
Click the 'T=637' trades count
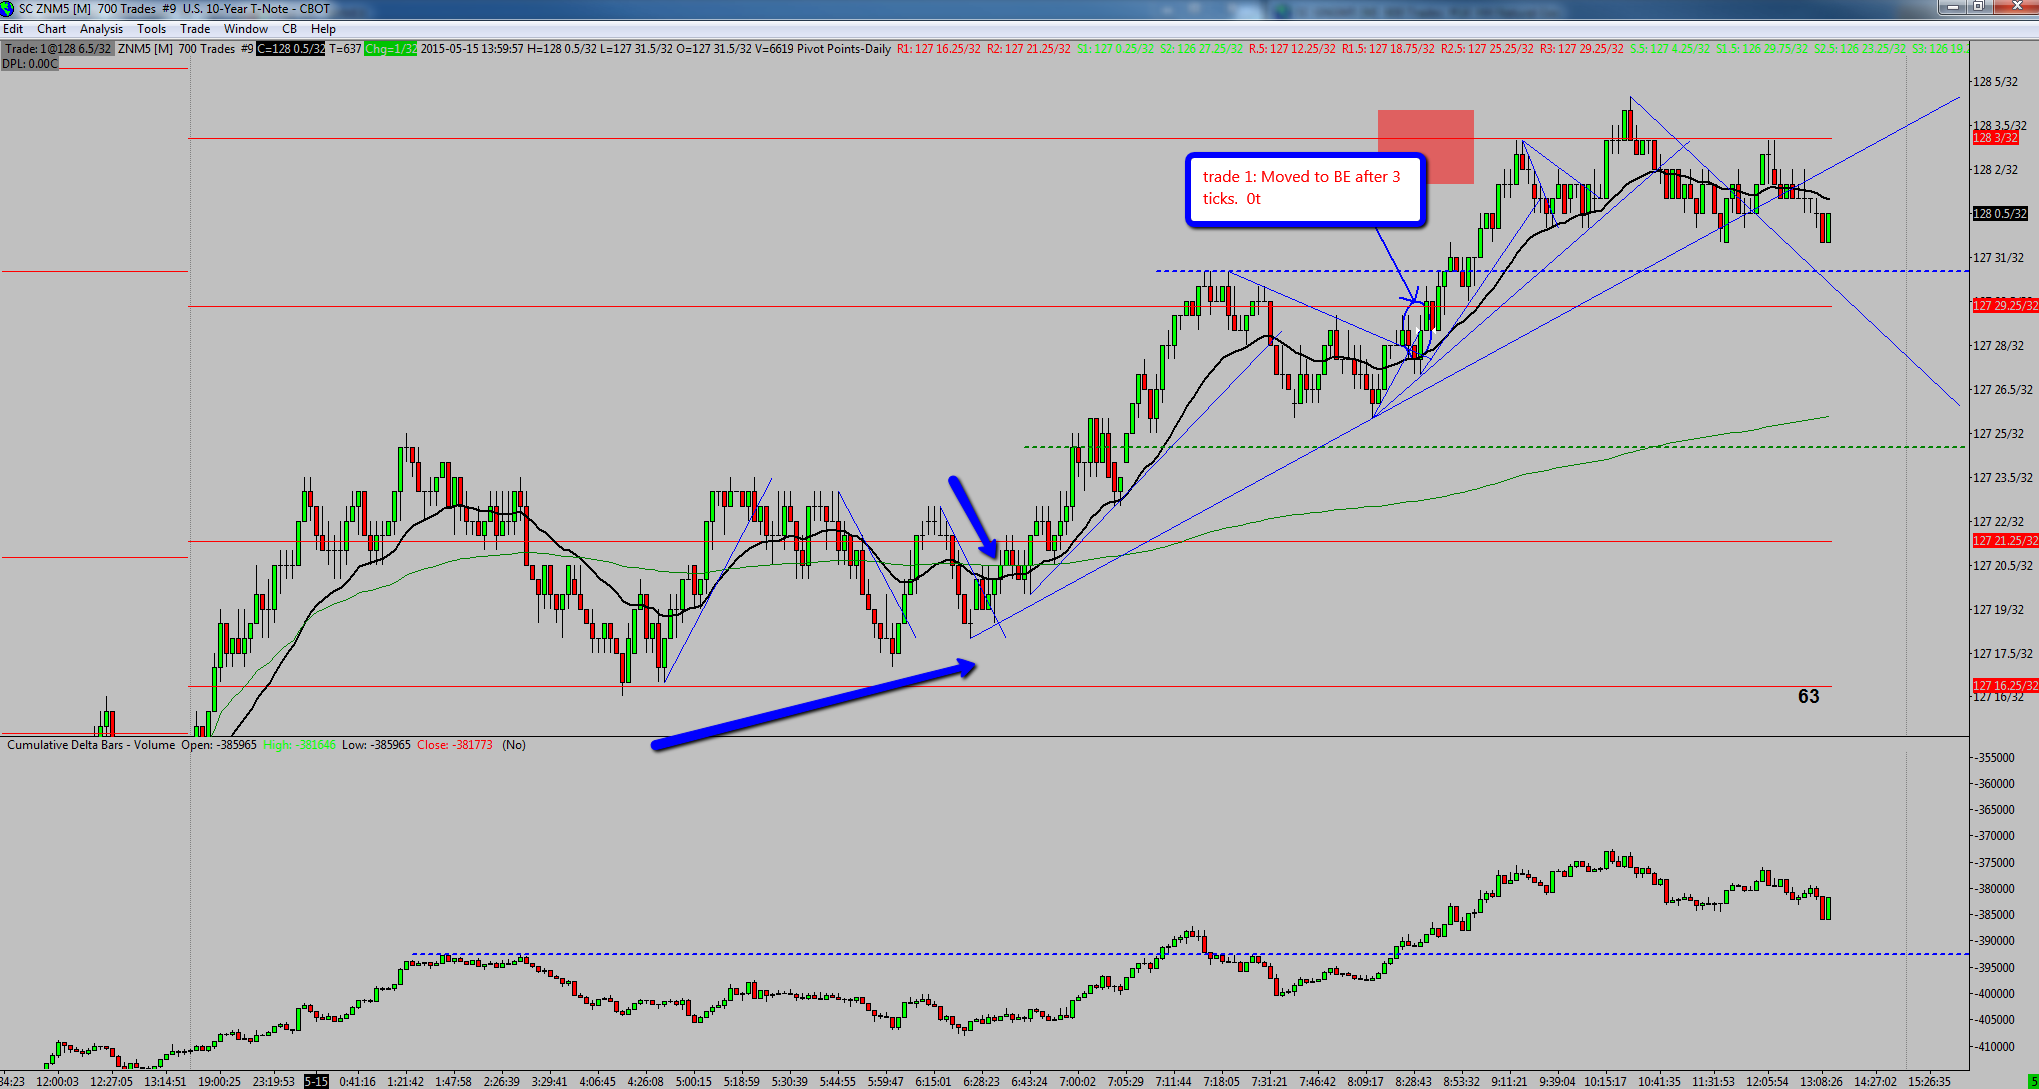click(x=345, y=49)
